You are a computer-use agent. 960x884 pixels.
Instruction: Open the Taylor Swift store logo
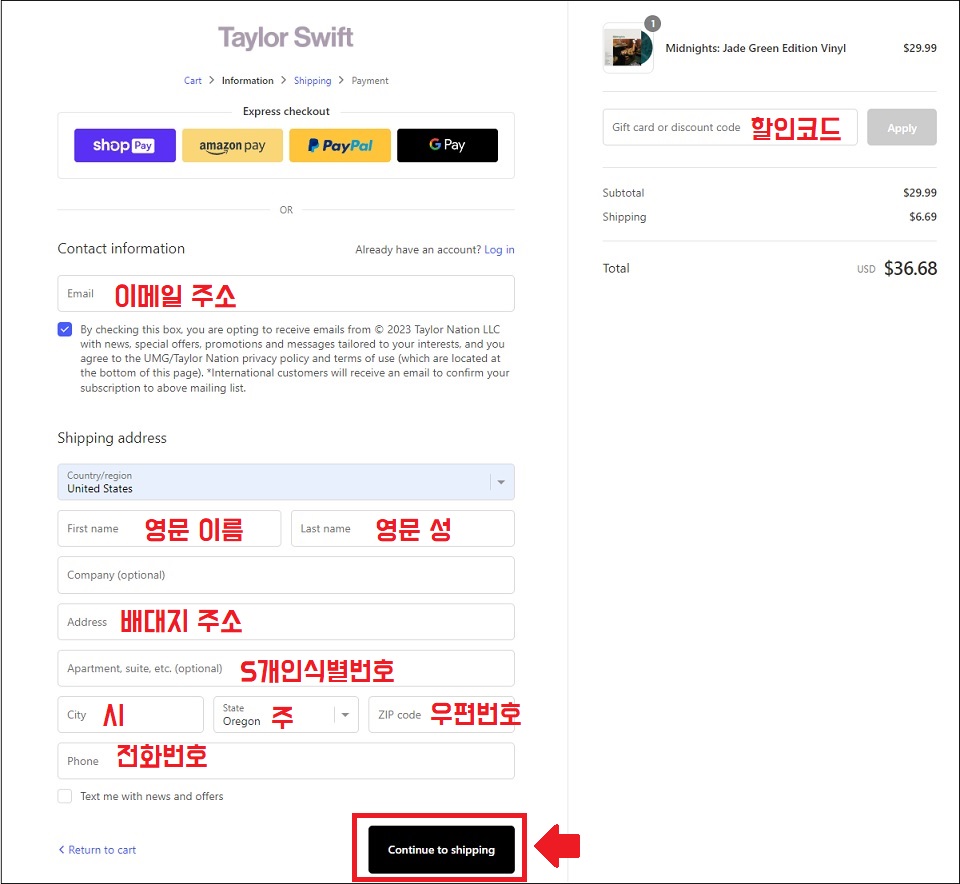click(x=286, y=37)
